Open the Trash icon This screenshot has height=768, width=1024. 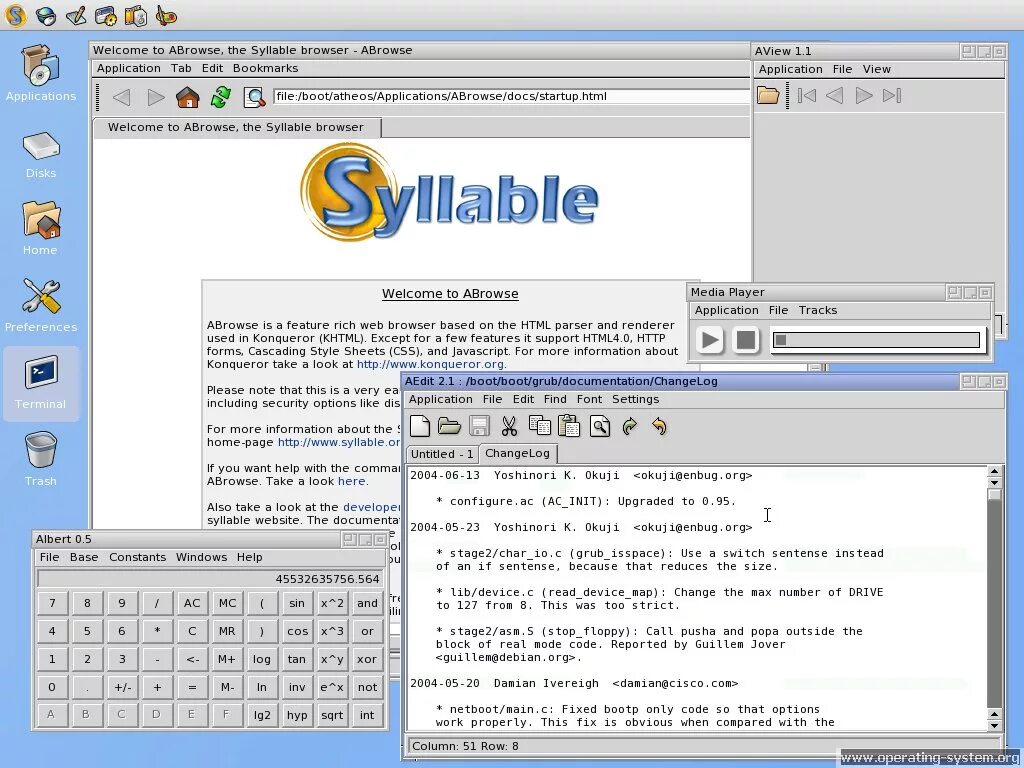[x=40, y=459]
